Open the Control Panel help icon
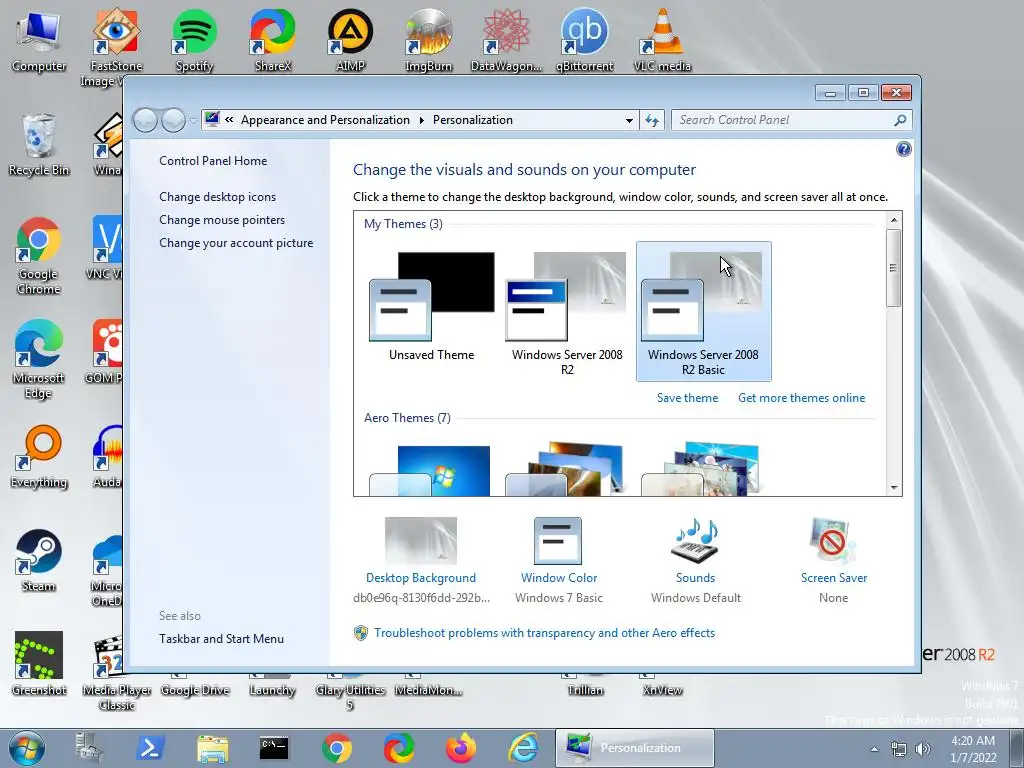The image size is (1024, 768). coord(903,149)
